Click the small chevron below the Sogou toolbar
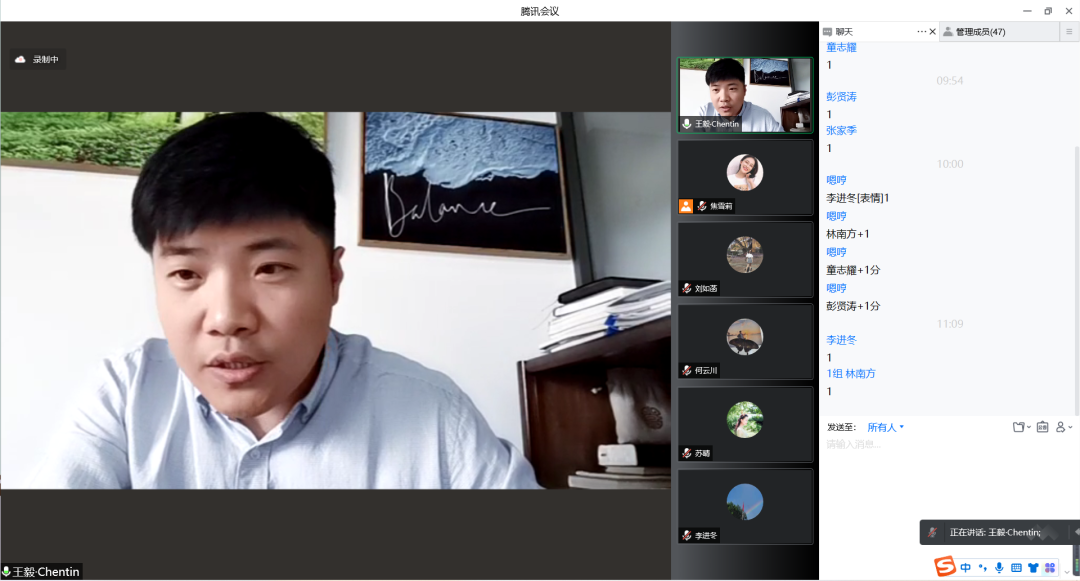The width and height of the screenshot is (1080, 581). coord(1067,573)
